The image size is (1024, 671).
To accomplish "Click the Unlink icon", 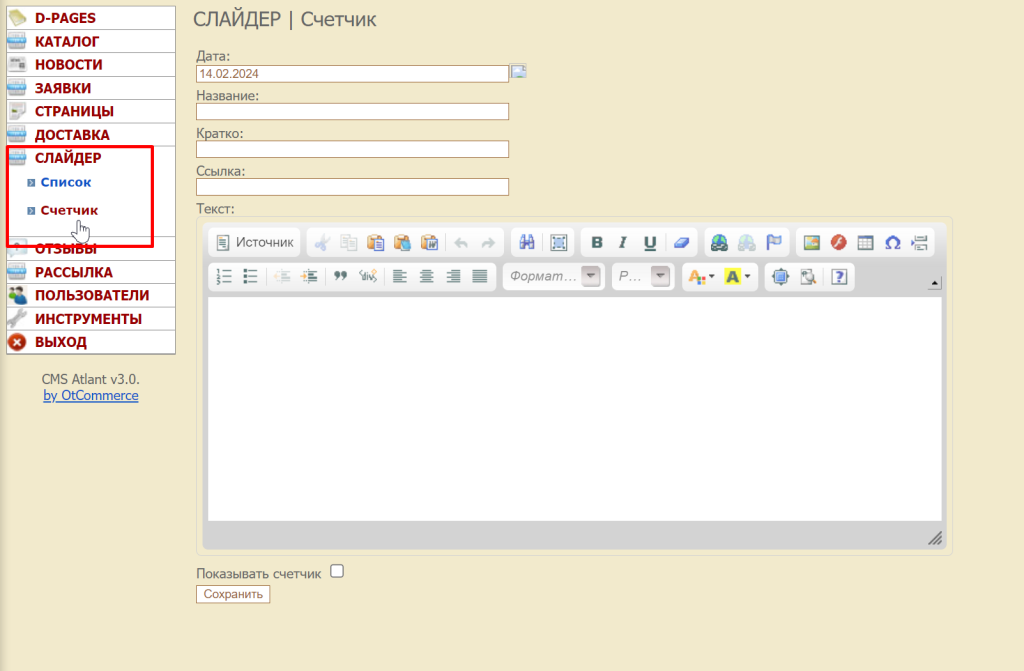I will coord(746,243).
